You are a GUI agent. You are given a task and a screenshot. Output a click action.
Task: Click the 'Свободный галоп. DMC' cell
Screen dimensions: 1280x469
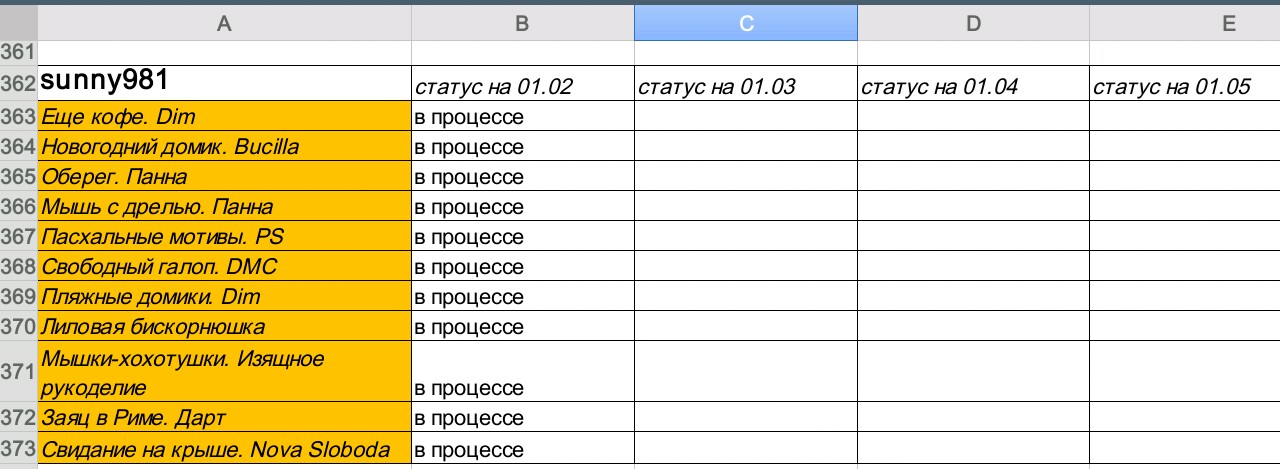click(224, 267)
